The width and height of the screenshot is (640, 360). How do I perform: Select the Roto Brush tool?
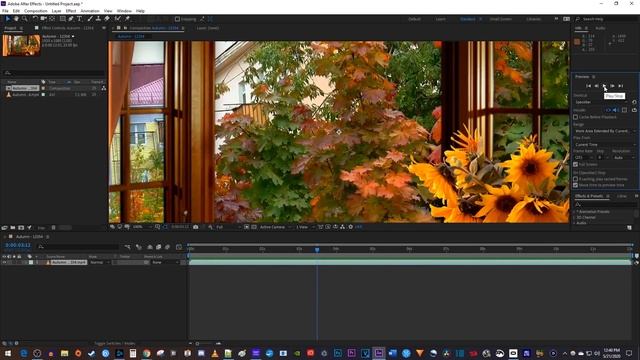tap(118, 19)
